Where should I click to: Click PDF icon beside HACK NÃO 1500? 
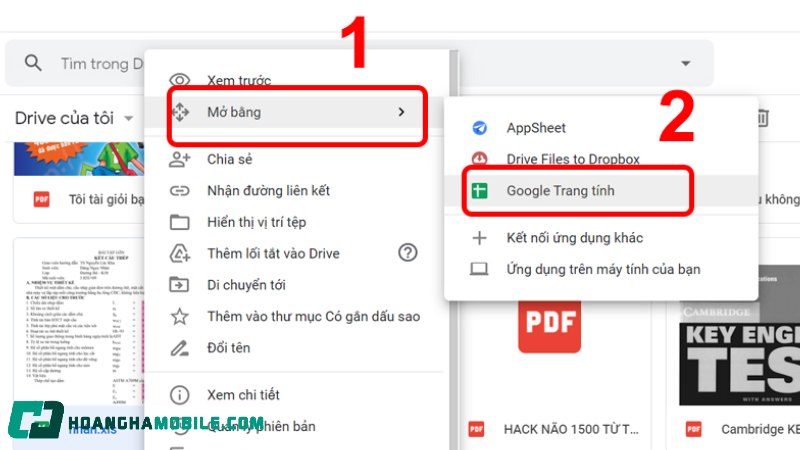point(476,430)
